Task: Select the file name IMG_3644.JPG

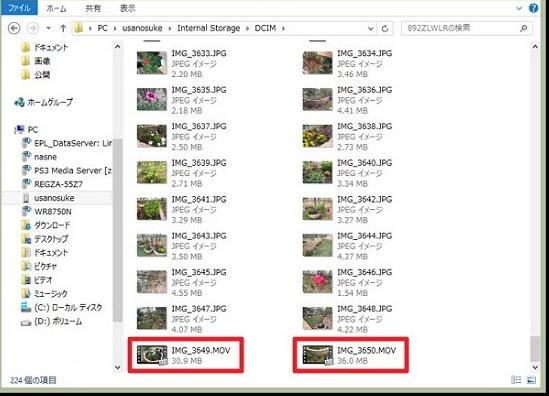Action: [364, 236]
